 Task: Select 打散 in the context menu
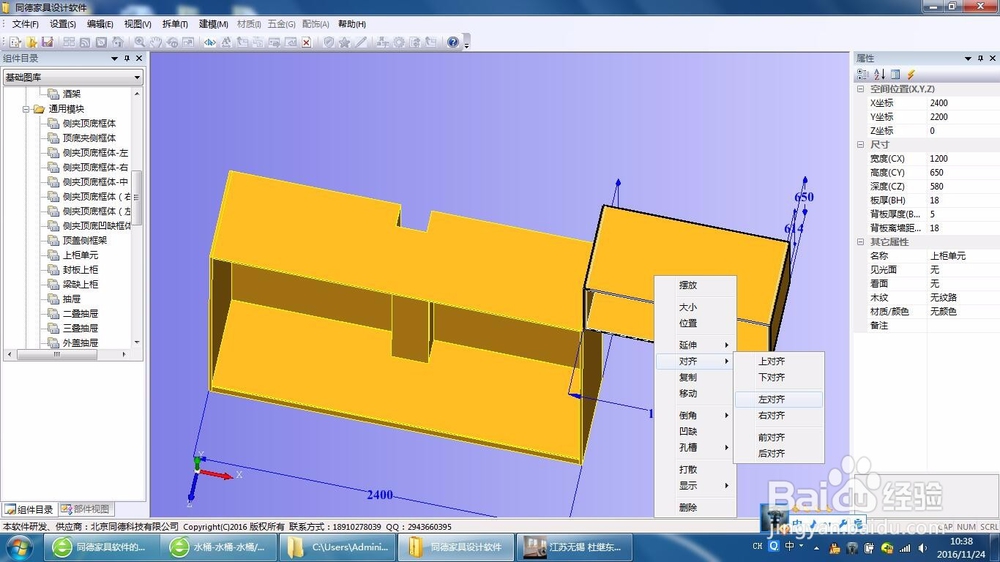[x=696, y=470]
